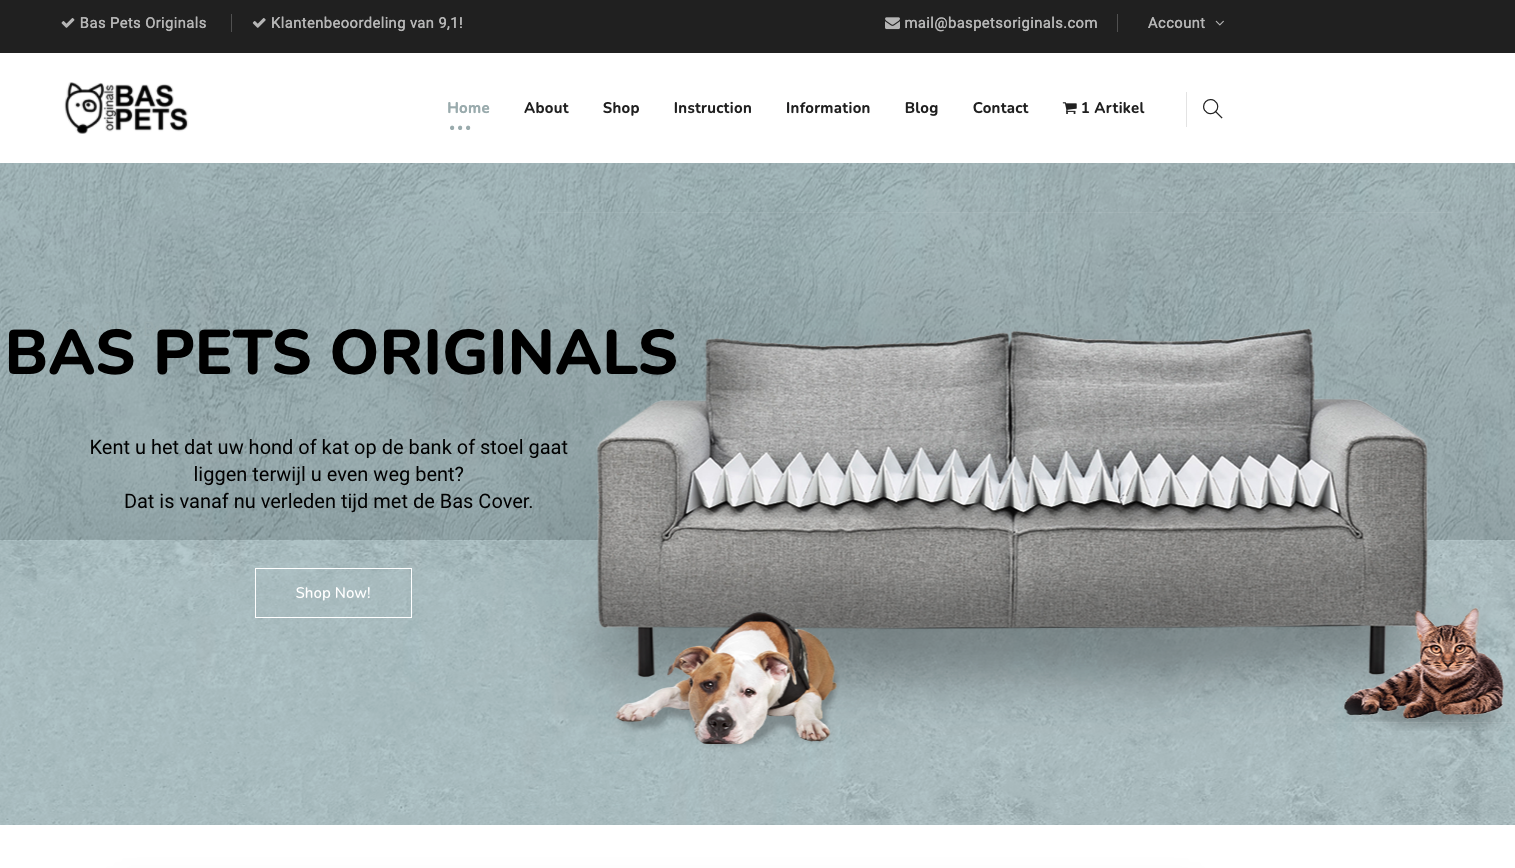Expand the Account dropdown chevron
This screenshot has width=1515, height=868.
[1219, 23]
